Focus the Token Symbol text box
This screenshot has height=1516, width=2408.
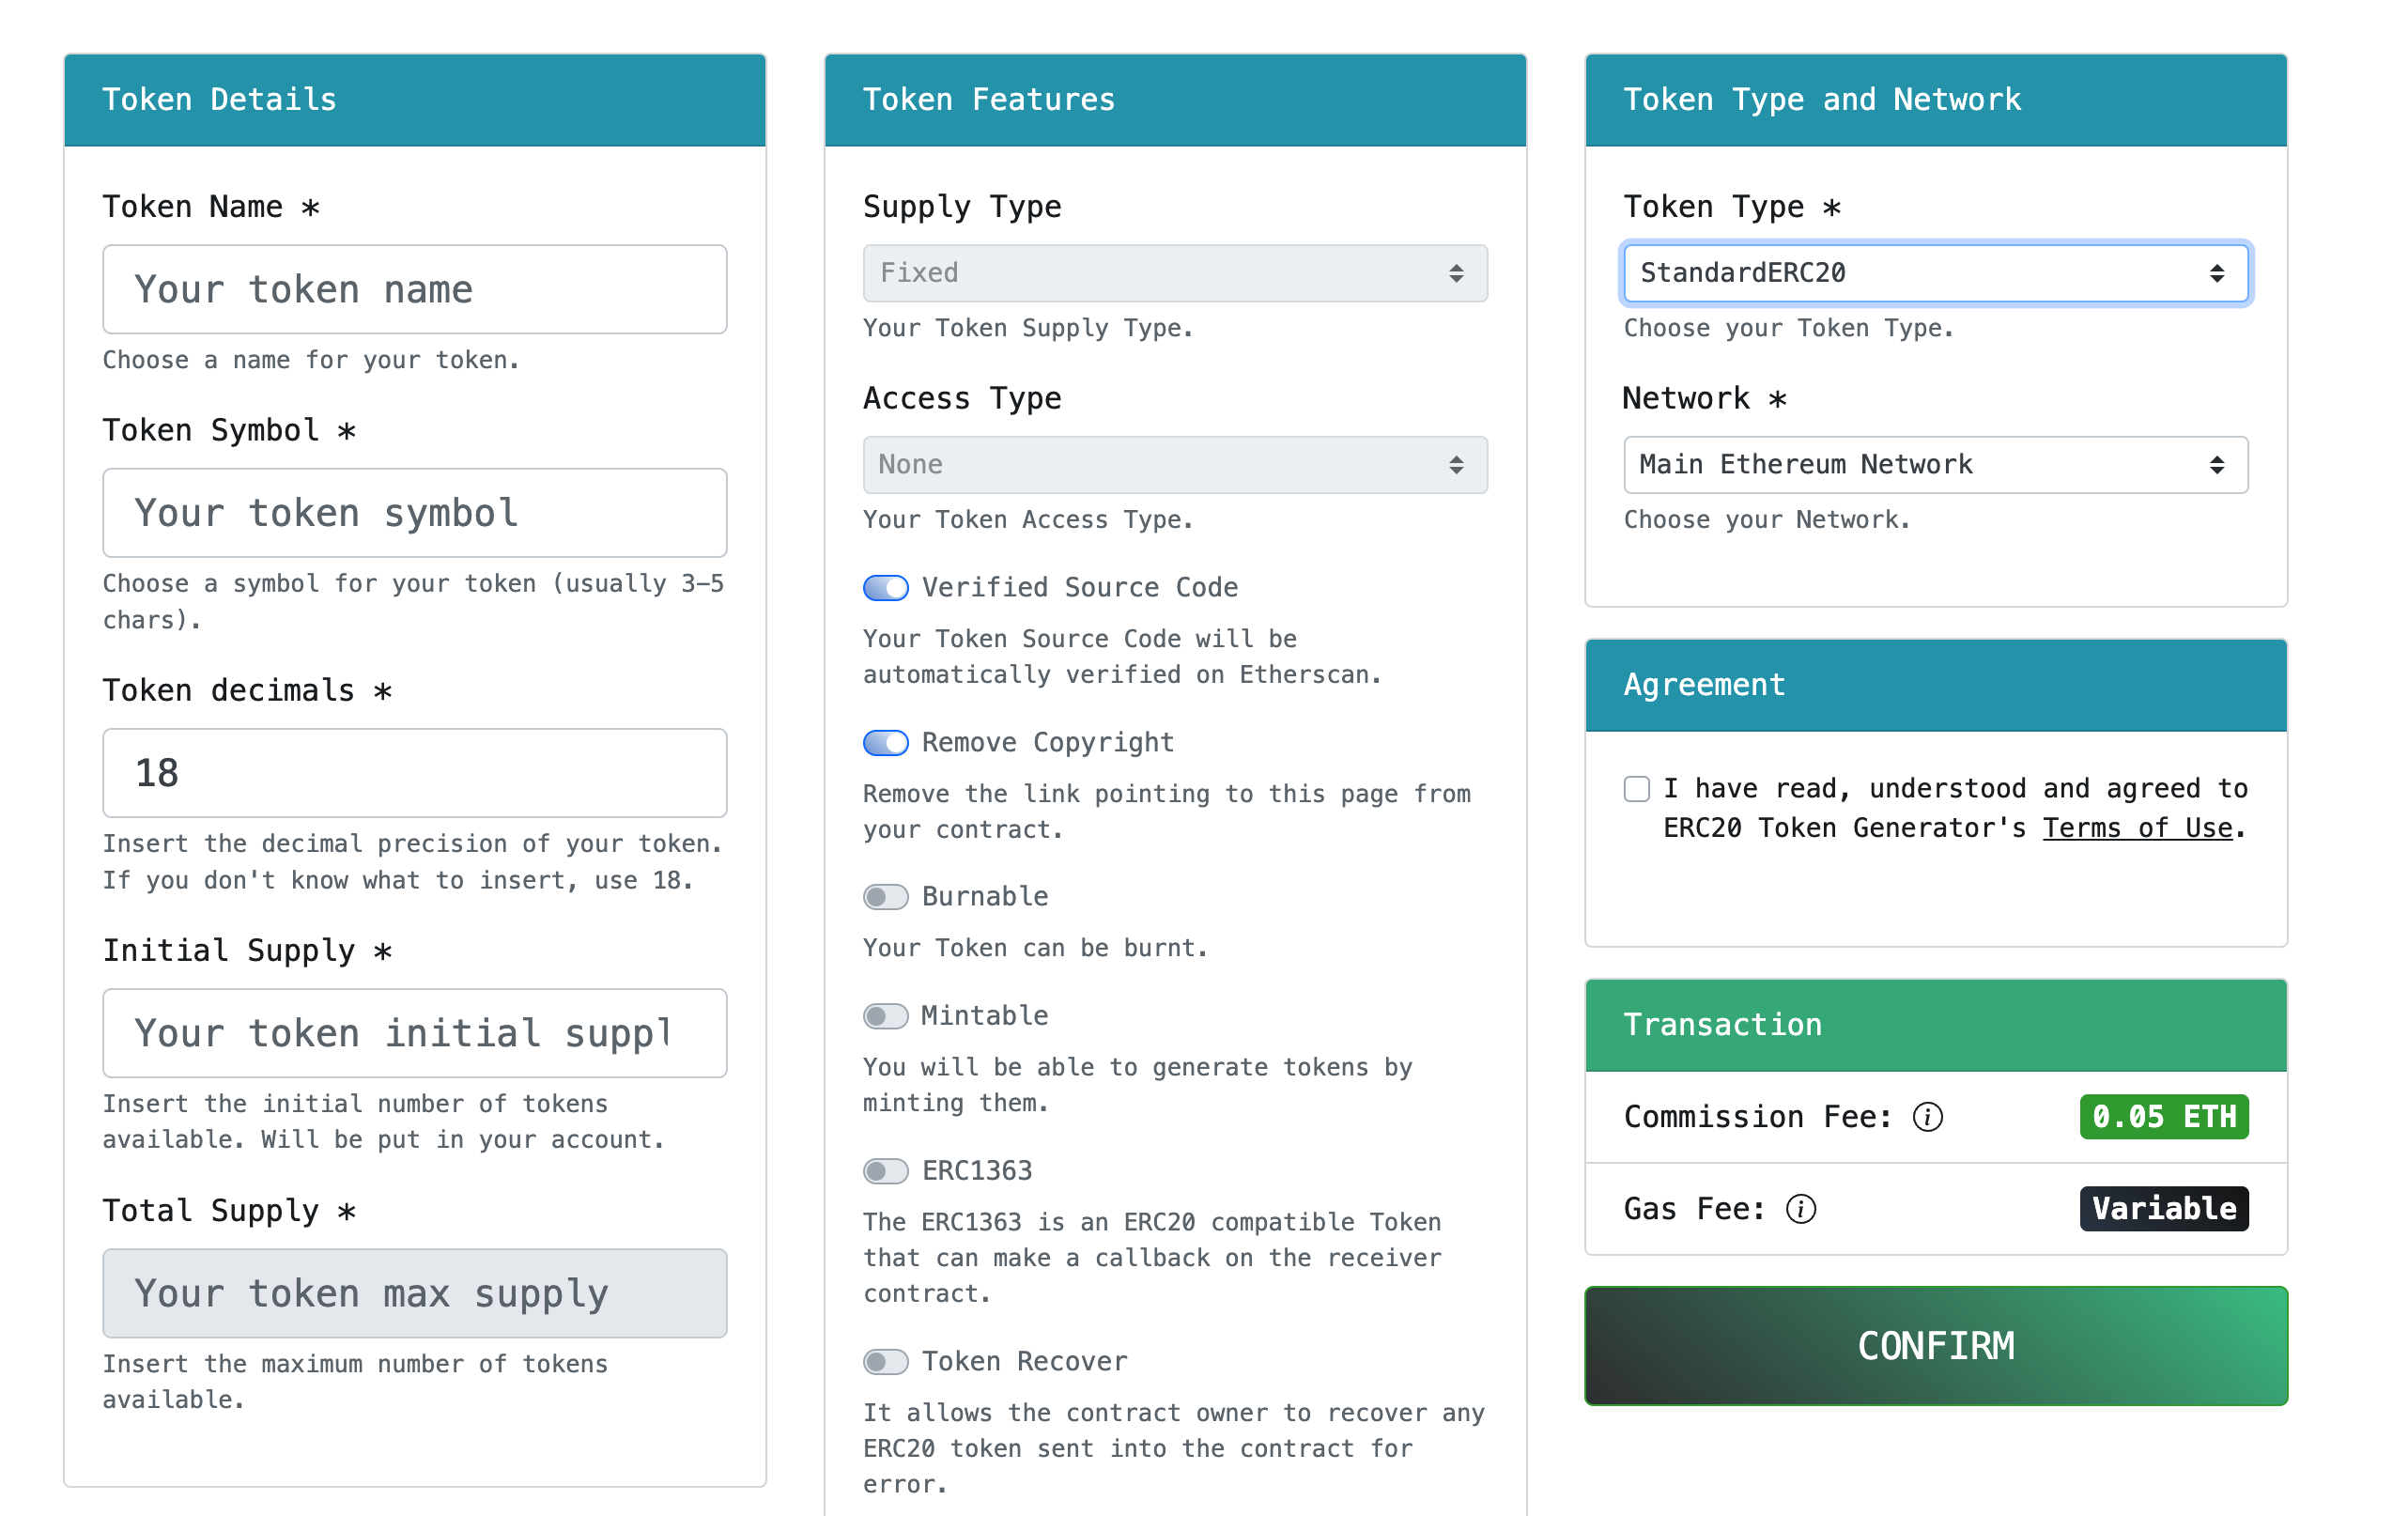414,513
